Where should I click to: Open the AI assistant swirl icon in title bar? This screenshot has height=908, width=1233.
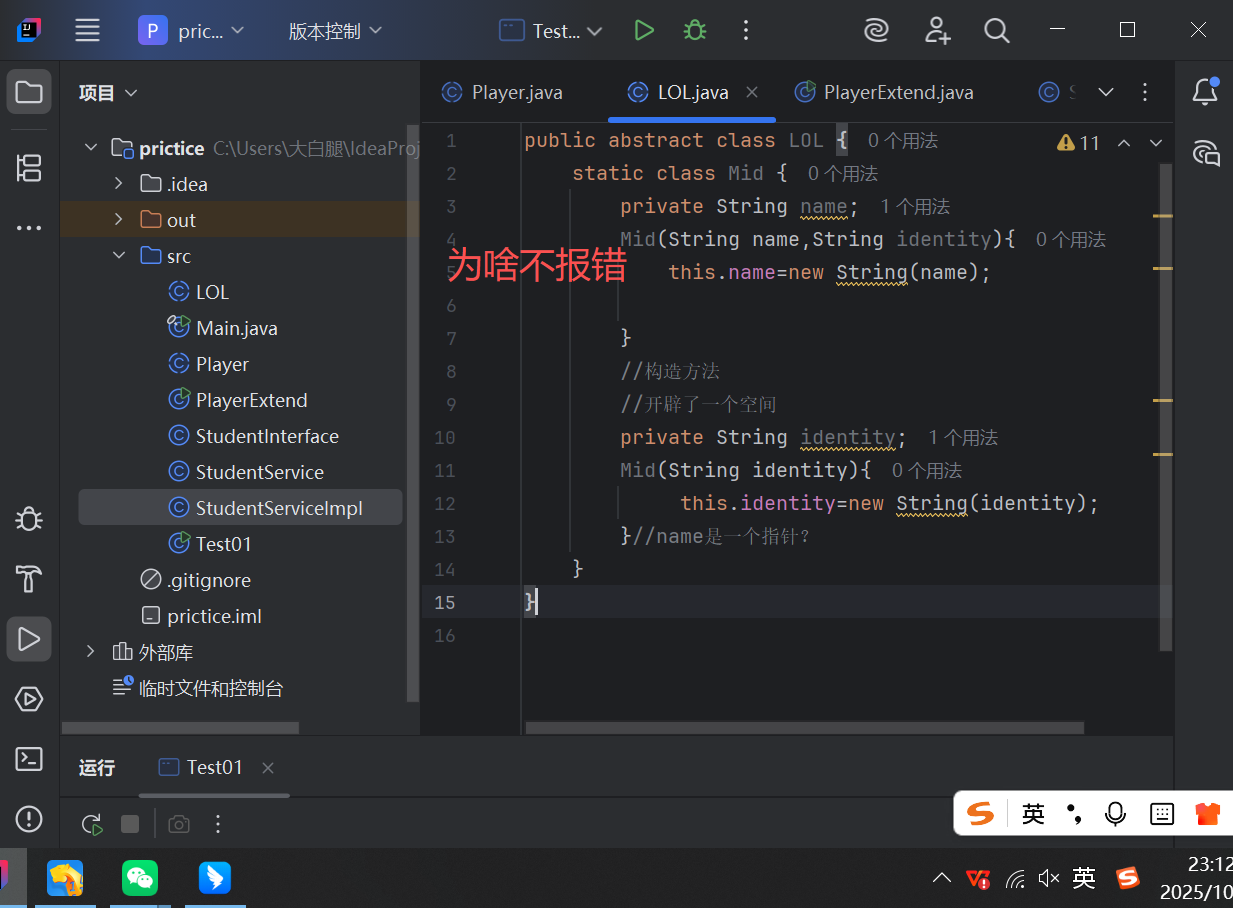pyautogui.click(x=877, y=31)
